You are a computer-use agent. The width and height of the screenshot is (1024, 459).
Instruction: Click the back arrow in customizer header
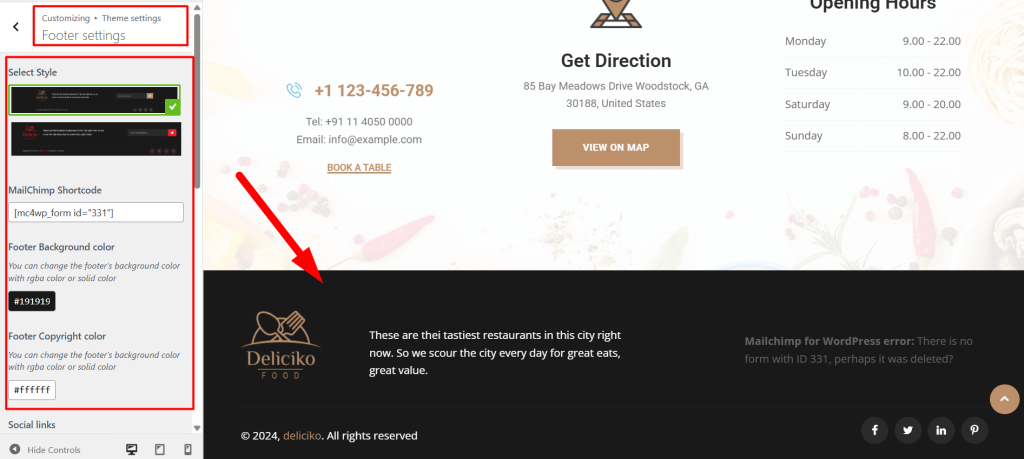coord(16,27)
